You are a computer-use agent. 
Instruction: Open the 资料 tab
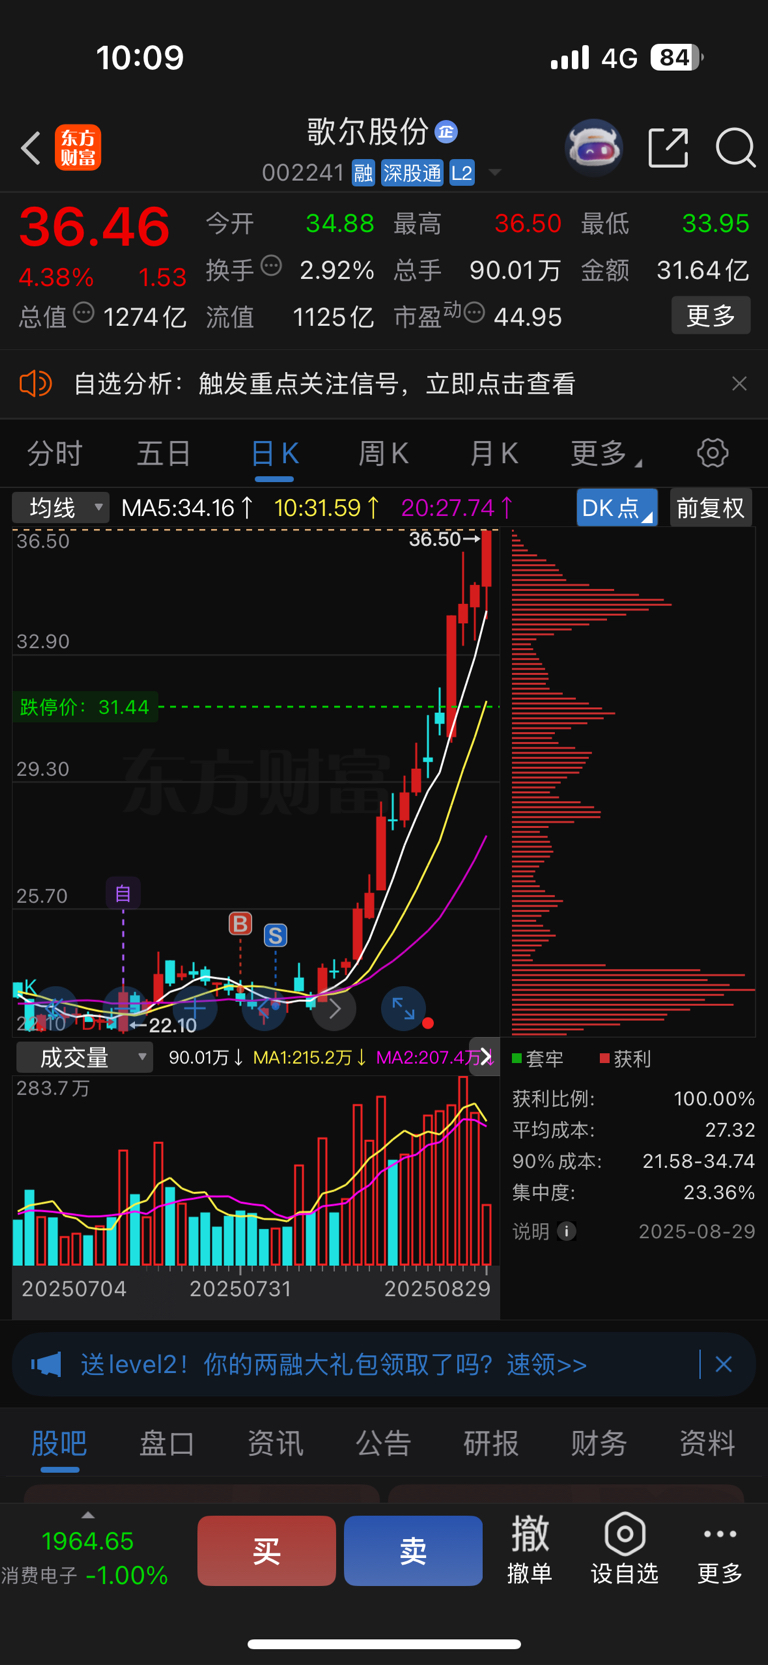click(x=707, y=1443)
